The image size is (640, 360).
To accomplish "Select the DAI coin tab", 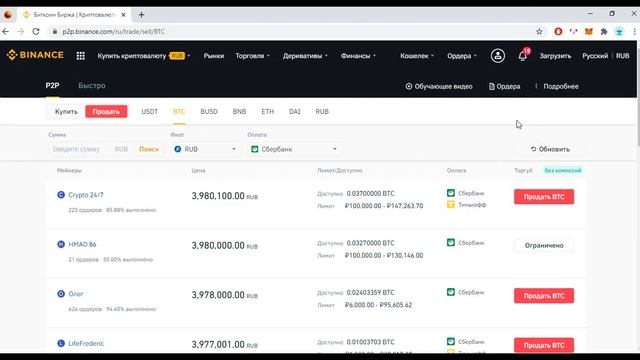I will [294, 111].
